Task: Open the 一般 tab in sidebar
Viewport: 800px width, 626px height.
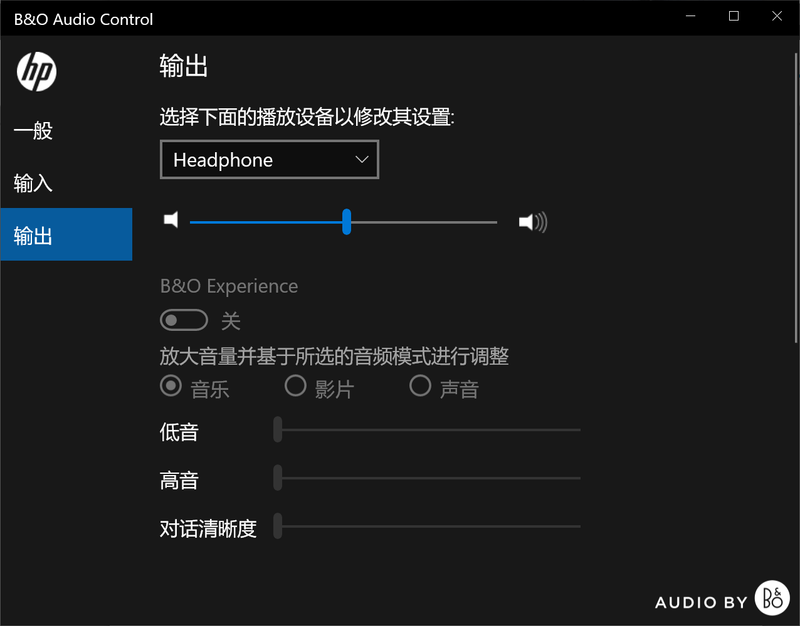Action: 33,130
